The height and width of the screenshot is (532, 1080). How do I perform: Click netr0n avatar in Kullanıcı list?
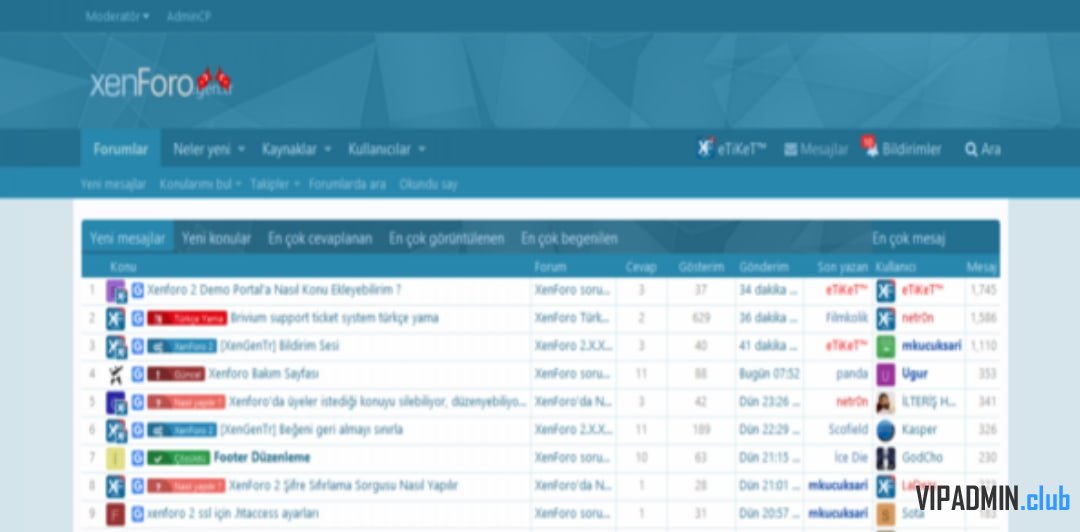(x=886, y=318)
